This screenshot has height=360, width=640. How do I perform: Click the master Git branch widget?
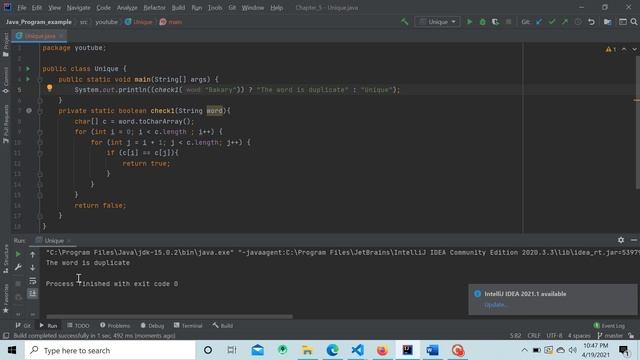point(610,336)
